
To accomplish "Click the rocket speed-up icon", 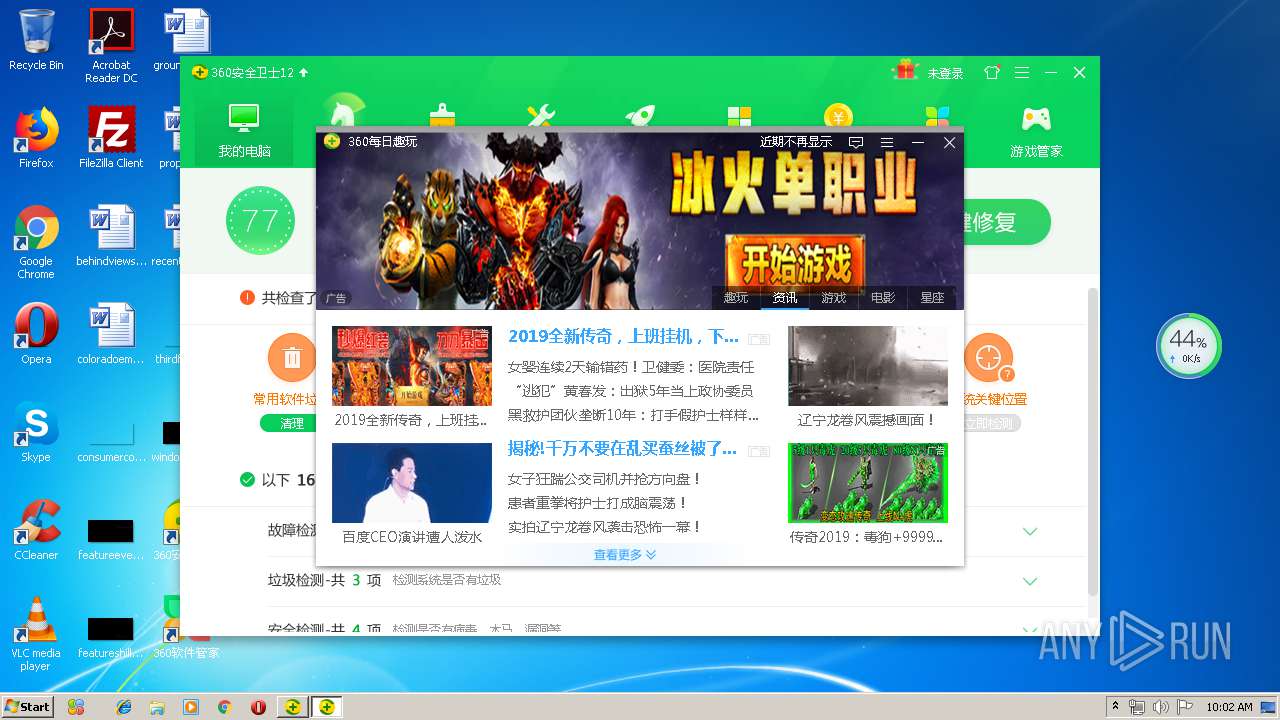I will 640,114.
